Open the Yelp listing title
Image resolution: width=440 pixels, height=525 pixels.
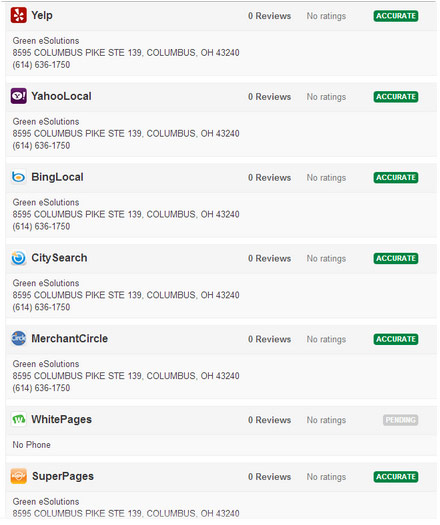[x=42, y=15]
